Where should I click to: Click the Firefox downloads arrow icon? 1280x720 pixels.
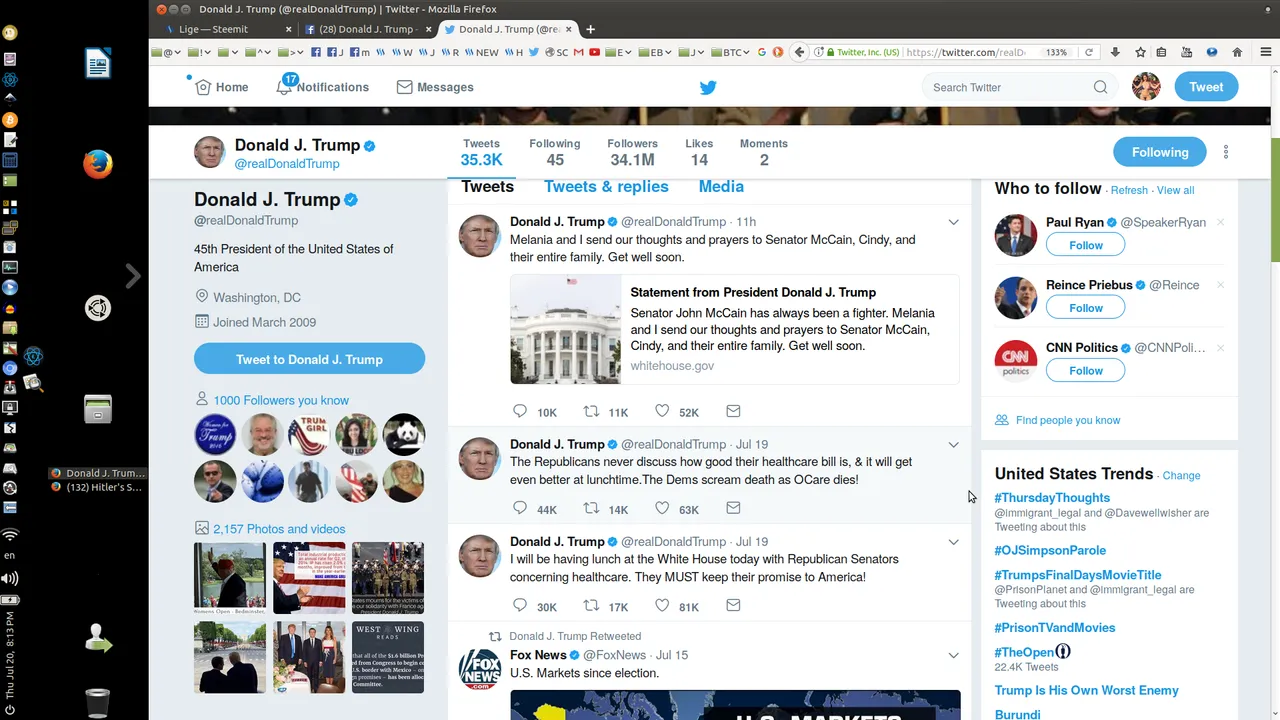click(x=1115, y=52)
